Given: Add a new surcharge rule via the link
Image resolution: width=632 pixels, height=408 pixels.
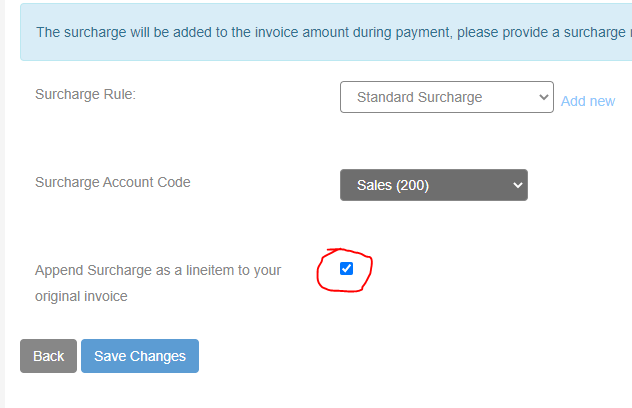Looking at the screenshot, I should pyautogui.click(x=588, y=101).
